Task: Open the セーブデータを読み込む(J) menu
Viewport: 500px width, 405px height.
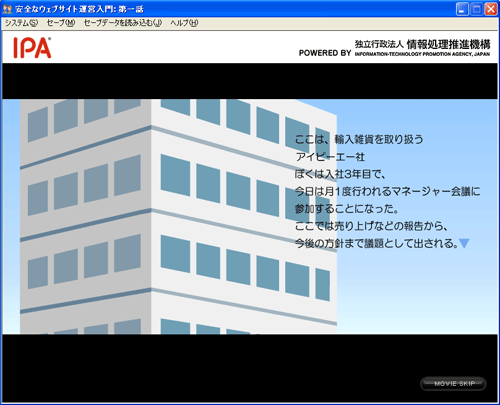Action: pyautogui.click(x=122, y=23)
